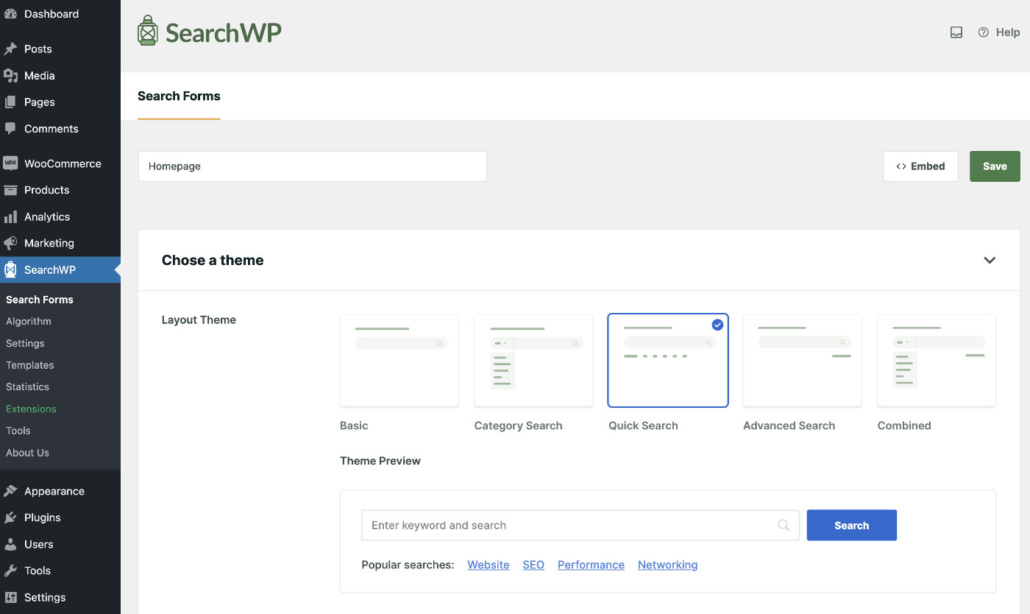The height and width of the screenshot is (614, 1030).
Task: Click the SearchWP lantern logo
Action: point(148,31)
